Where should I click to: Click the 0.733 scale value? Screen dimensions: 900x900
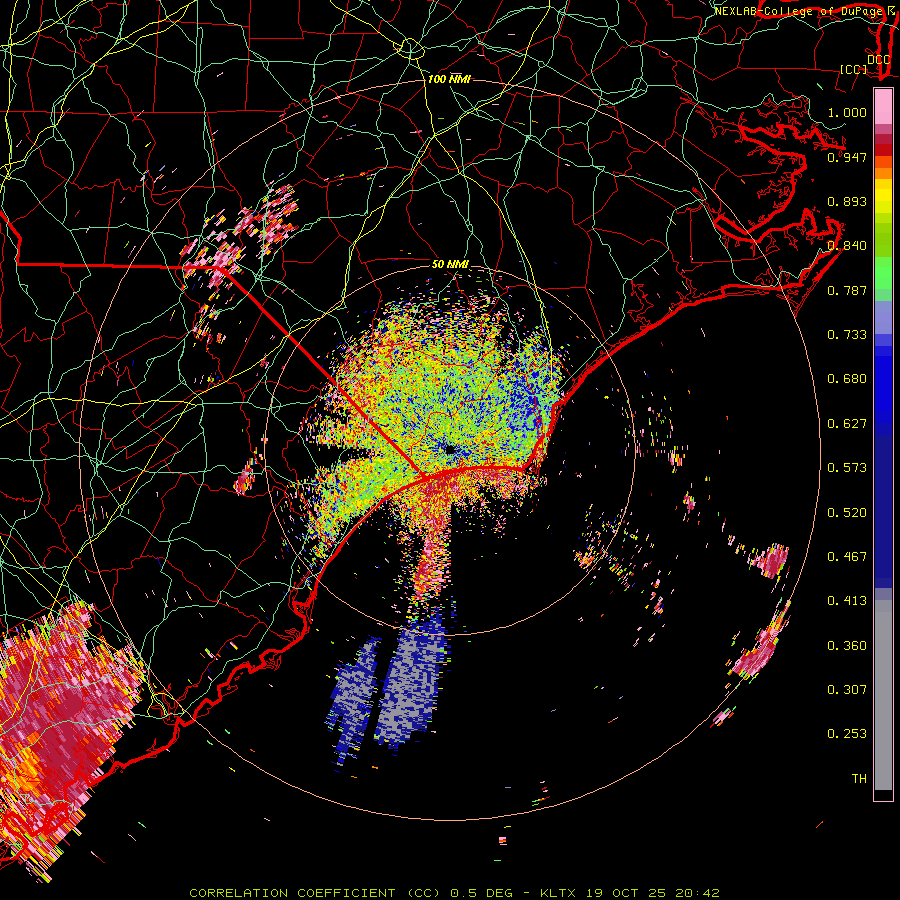pyautogui.click(x=847, y=335)
